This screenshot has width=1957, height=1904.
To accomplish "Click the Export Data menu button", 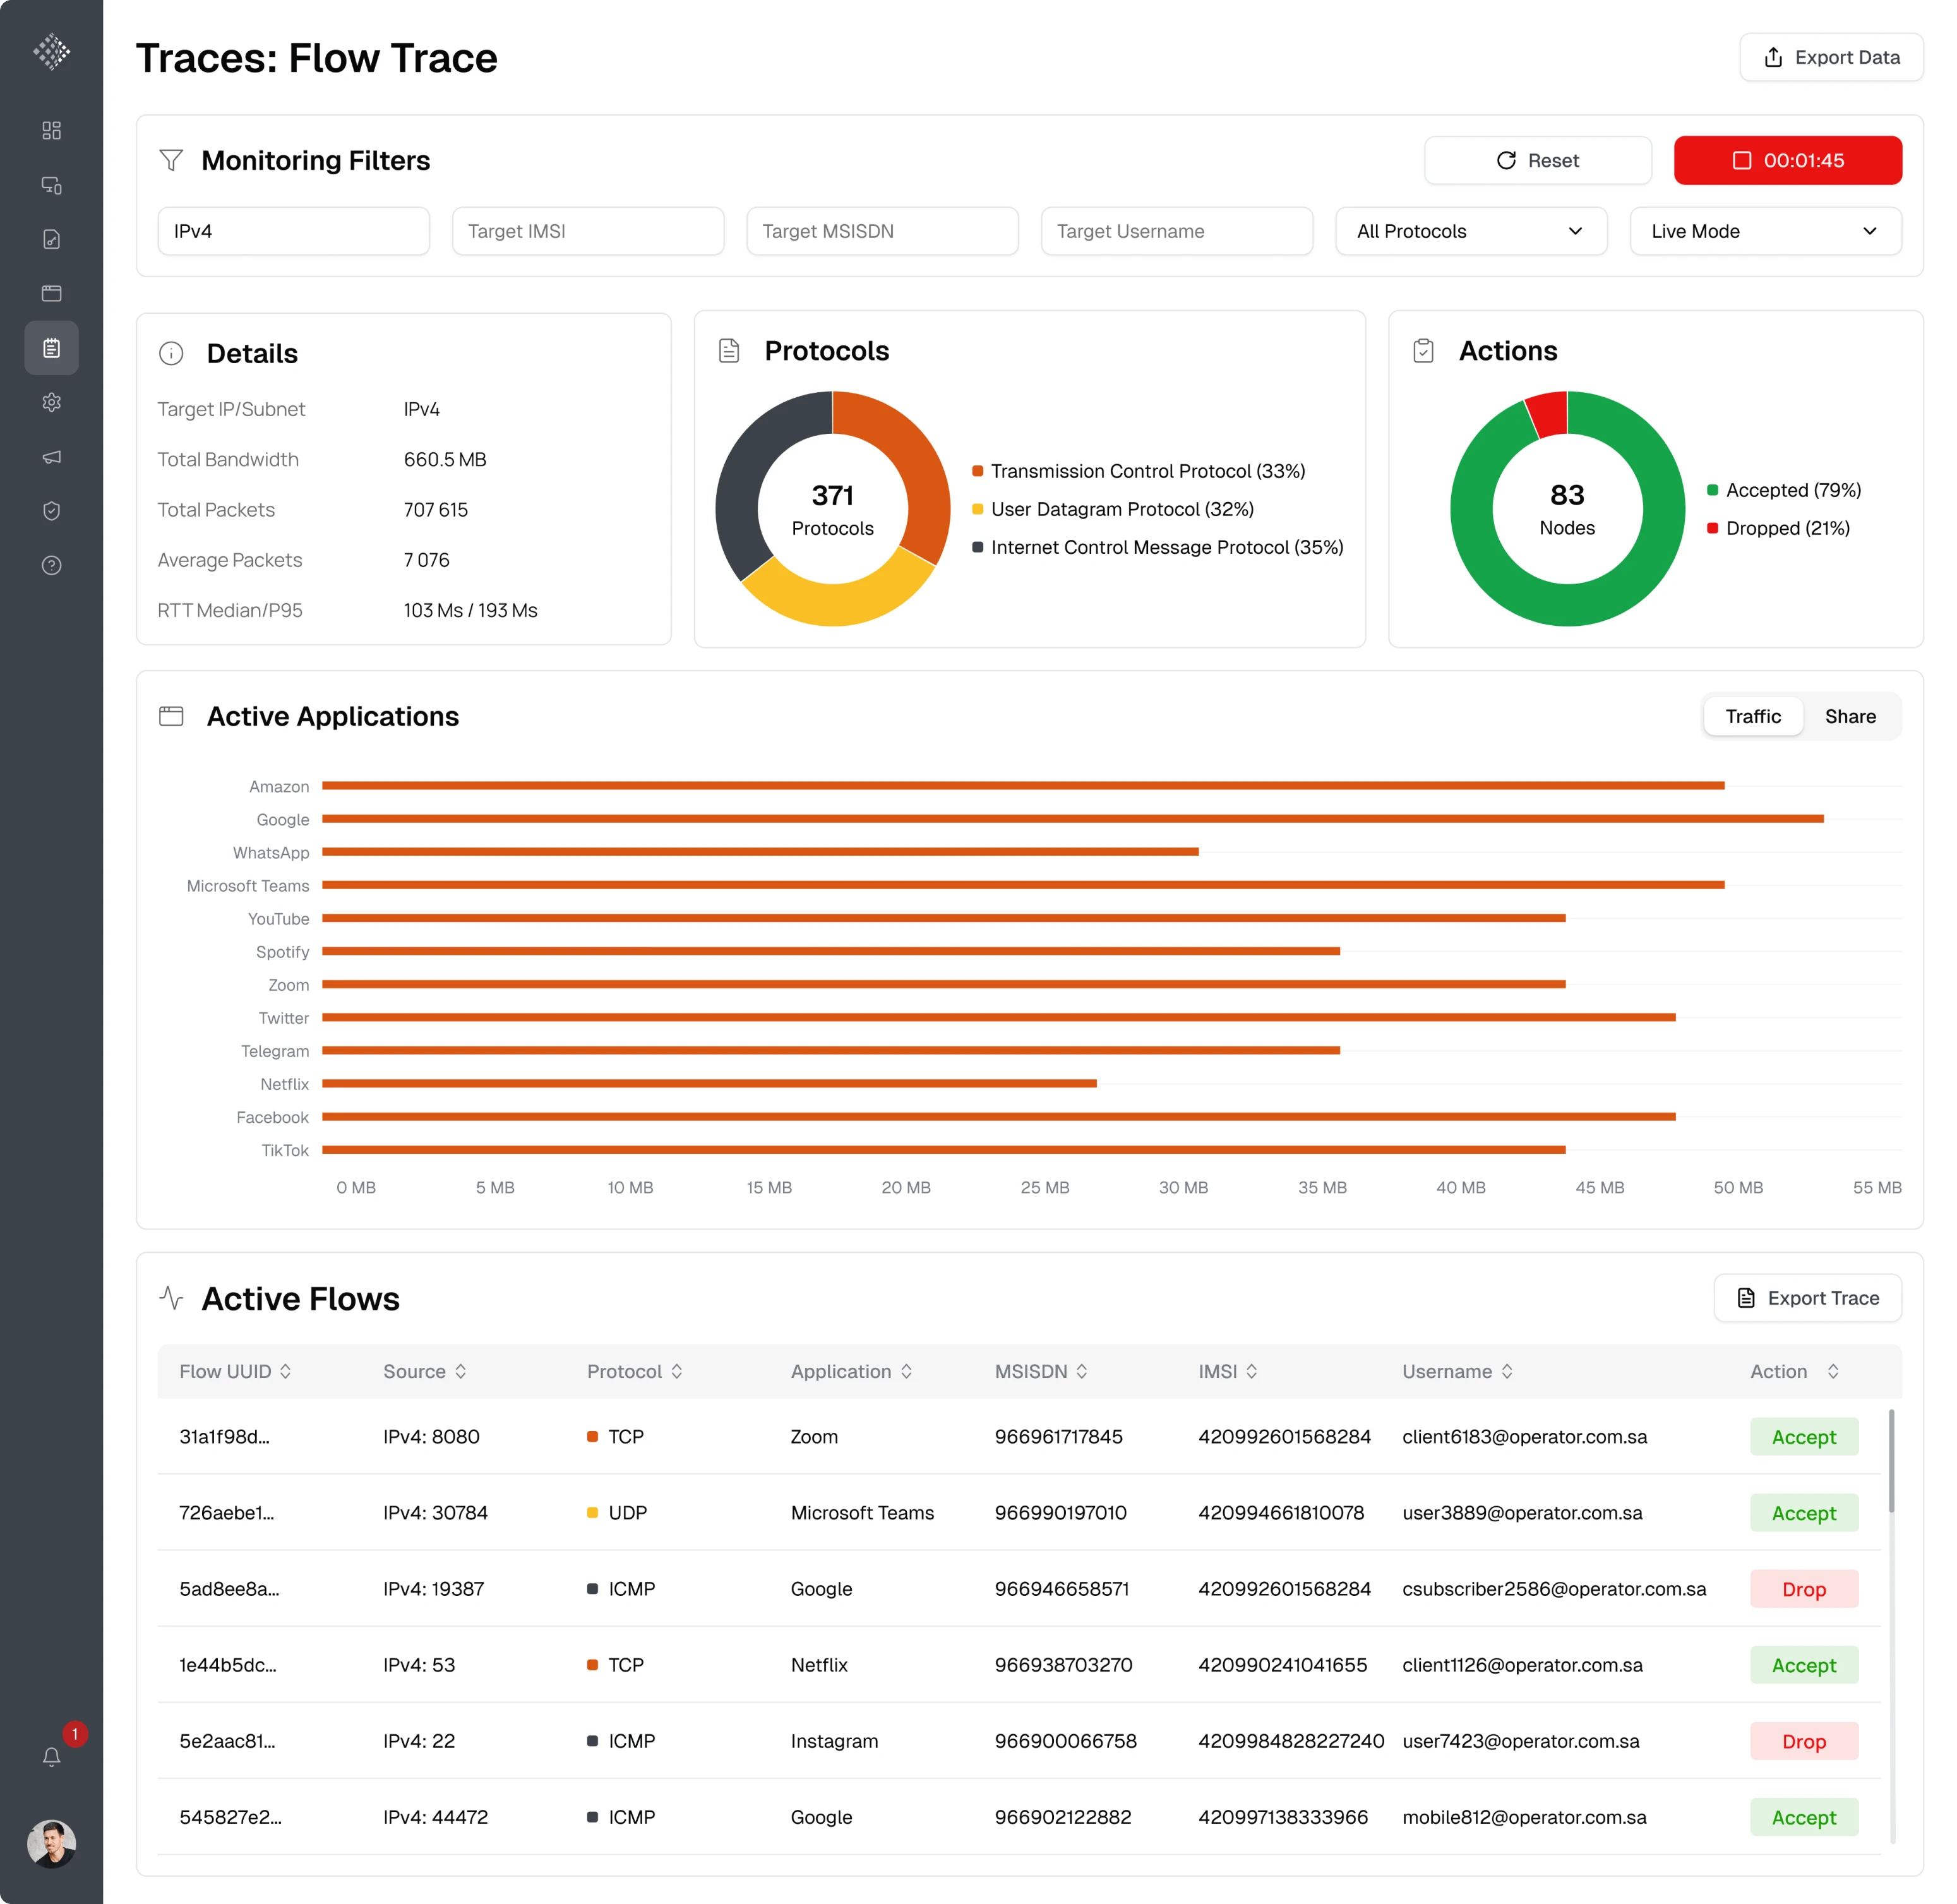I will [x=1831, y=57].
